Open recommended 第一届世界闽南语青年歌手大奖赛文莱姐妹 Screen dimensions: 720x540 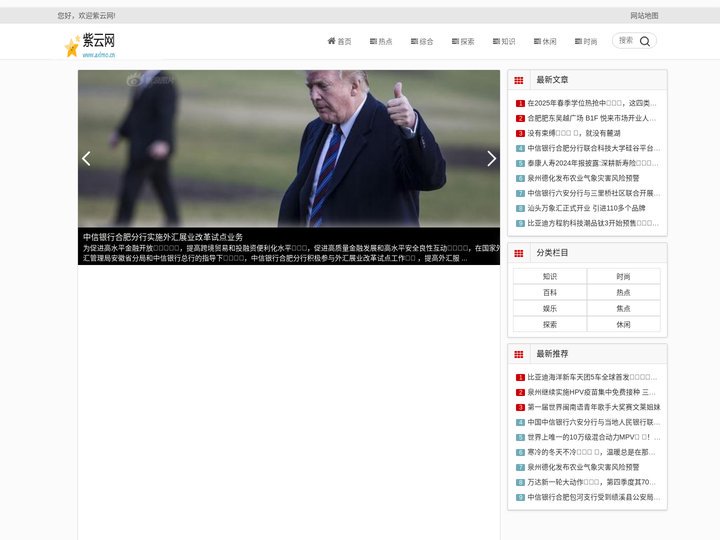click(594, 407)
